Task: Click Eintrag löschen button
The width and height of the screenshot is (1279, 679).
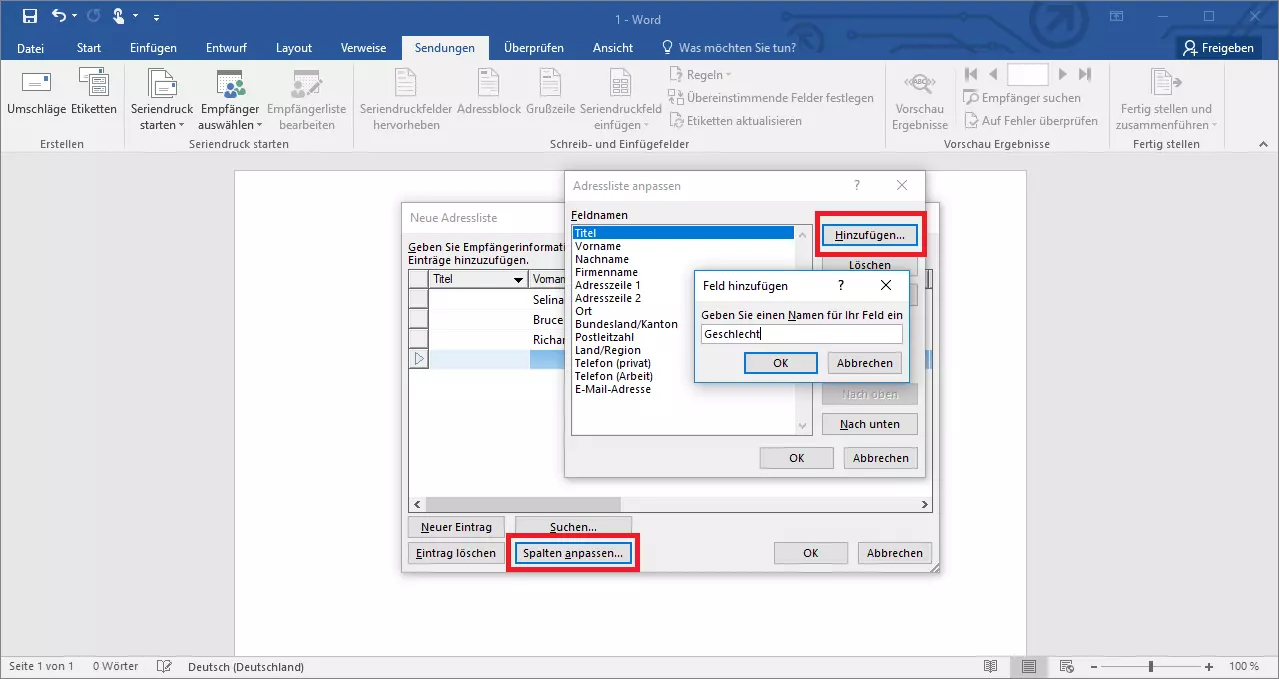Action: 457,553
